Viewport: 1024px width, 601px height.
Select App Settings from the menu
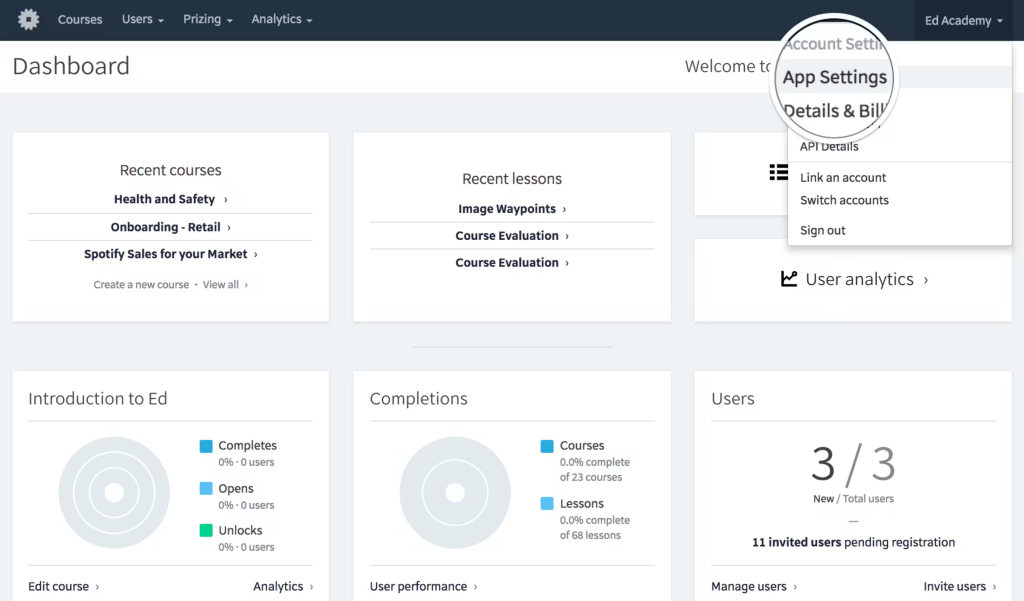(835, 77)
